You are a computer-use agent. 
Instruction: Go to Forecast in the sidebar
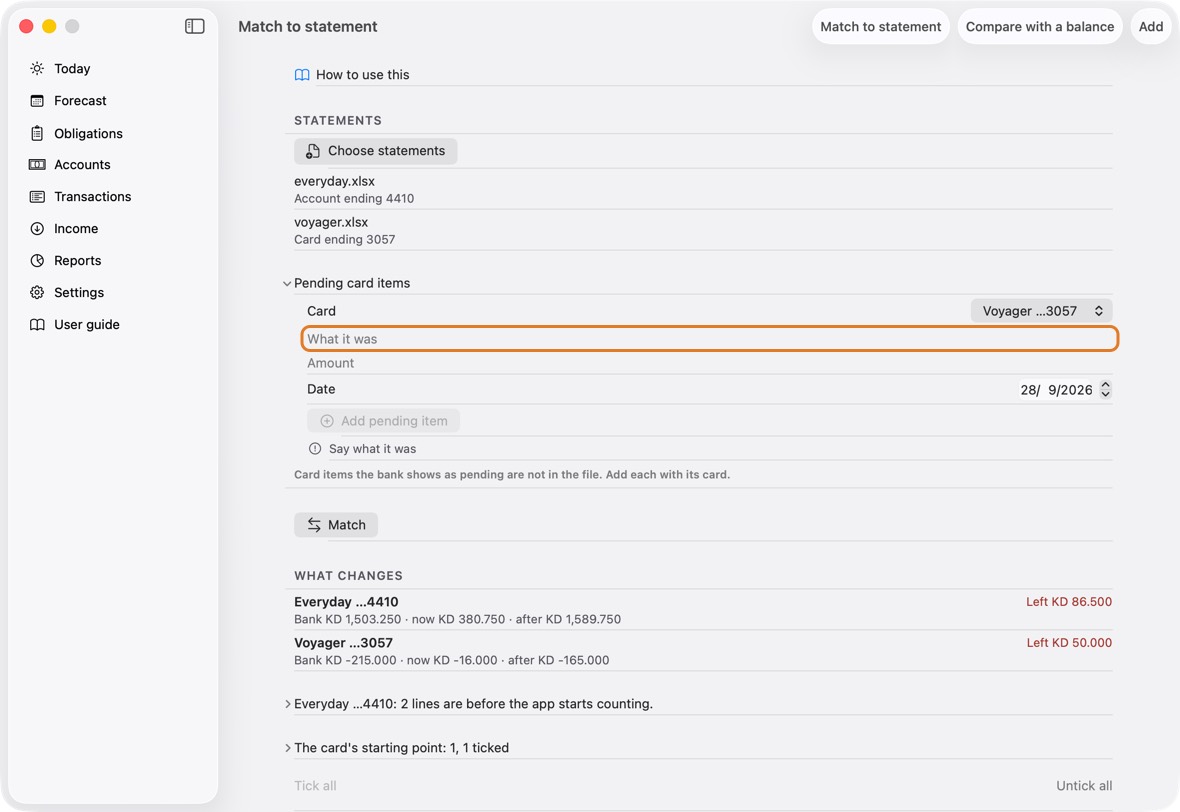(81, 101)
